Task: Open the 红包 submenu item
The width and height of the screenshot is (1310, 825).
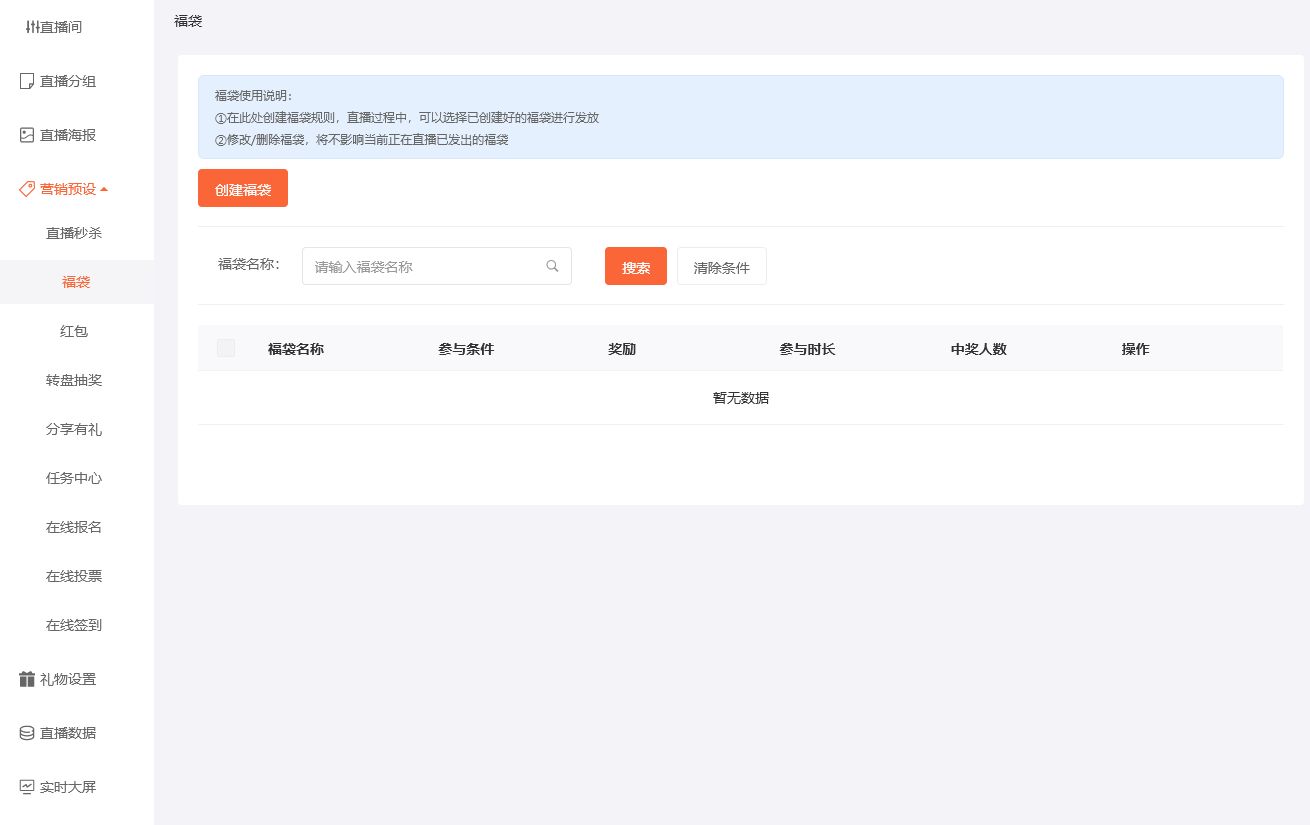Action: [74, 331]
